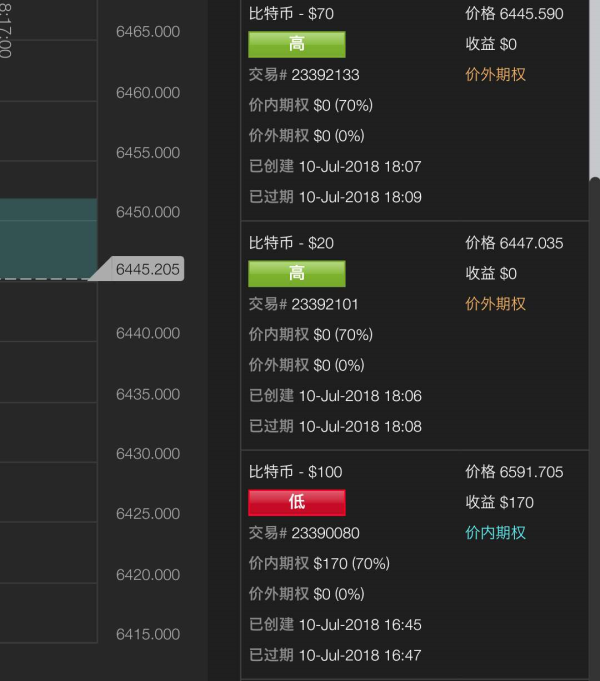Screen dimensions: 600x681
Task: Click the 收益 $0 text in the $20 trade
Action: point(491,274)
